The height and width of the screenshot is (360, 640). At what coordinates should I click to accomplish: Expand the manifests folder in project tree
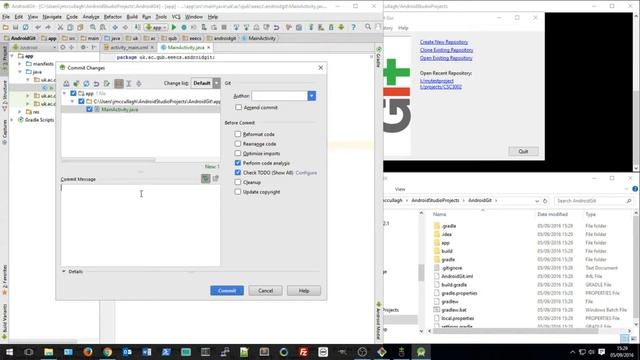[x=20, y=64]
